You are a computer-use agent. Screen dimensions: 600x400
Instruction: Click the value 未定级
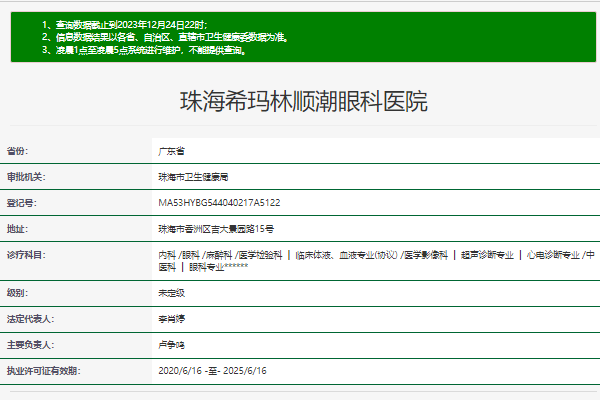coord(171,293)
